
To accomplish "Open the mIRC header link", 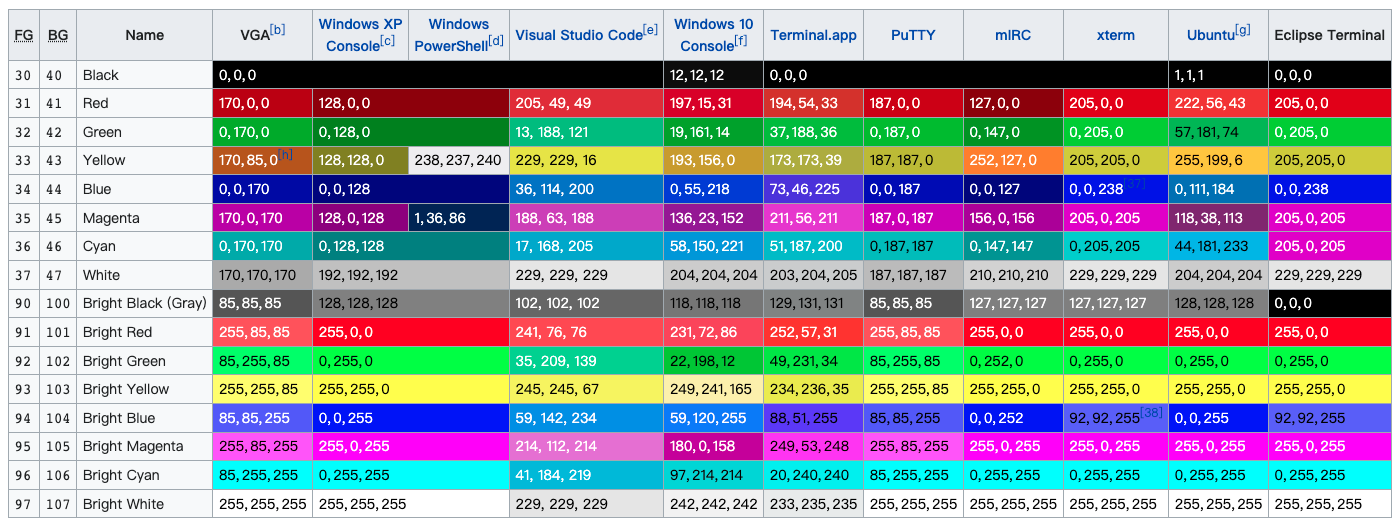I will [x=1013, y=35].
